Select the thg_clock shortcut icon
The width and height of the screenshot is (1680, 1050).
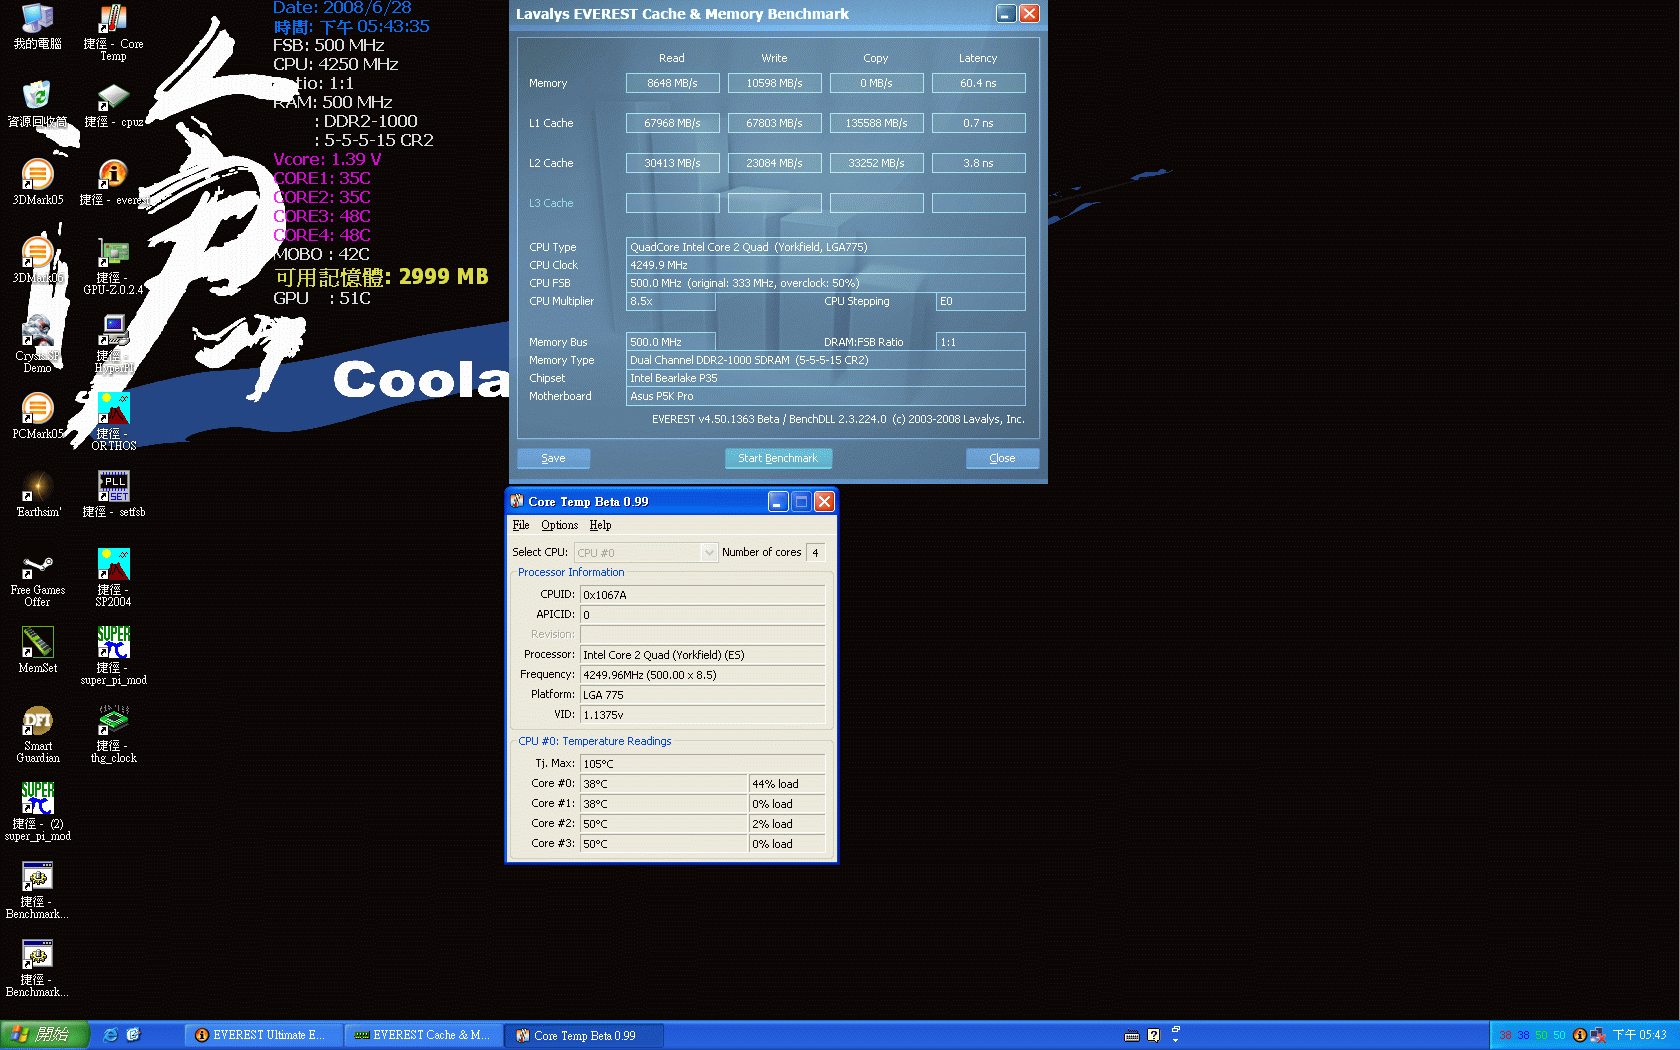(x=113, y=734)
